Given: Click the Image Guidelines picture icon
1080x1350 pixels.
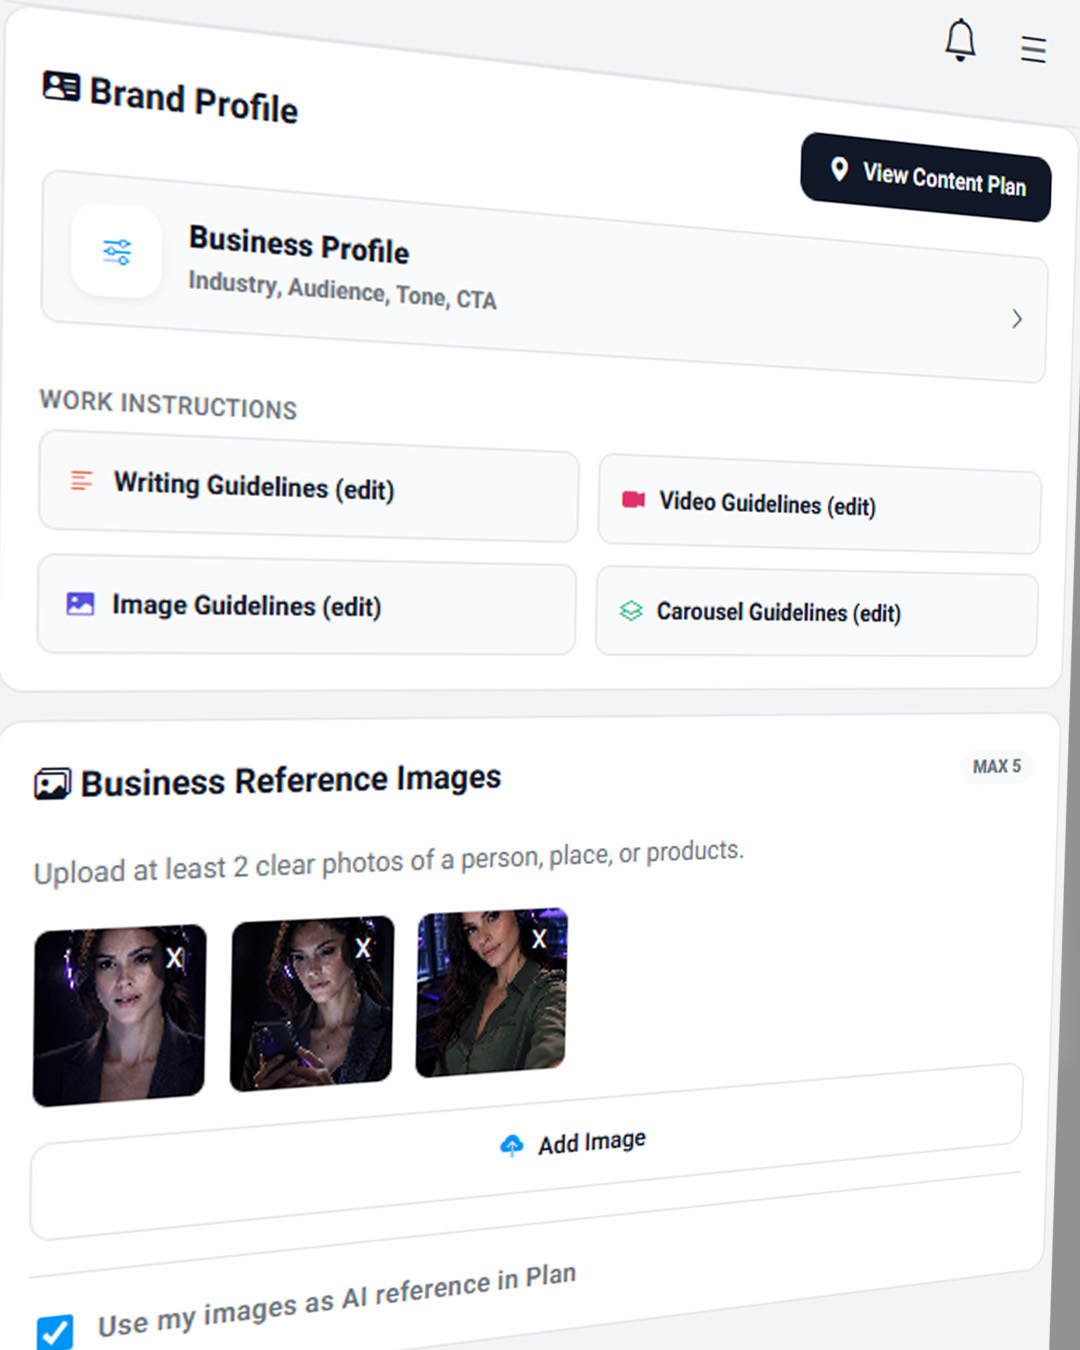Looking at the screenshot, I should [80, 603].
